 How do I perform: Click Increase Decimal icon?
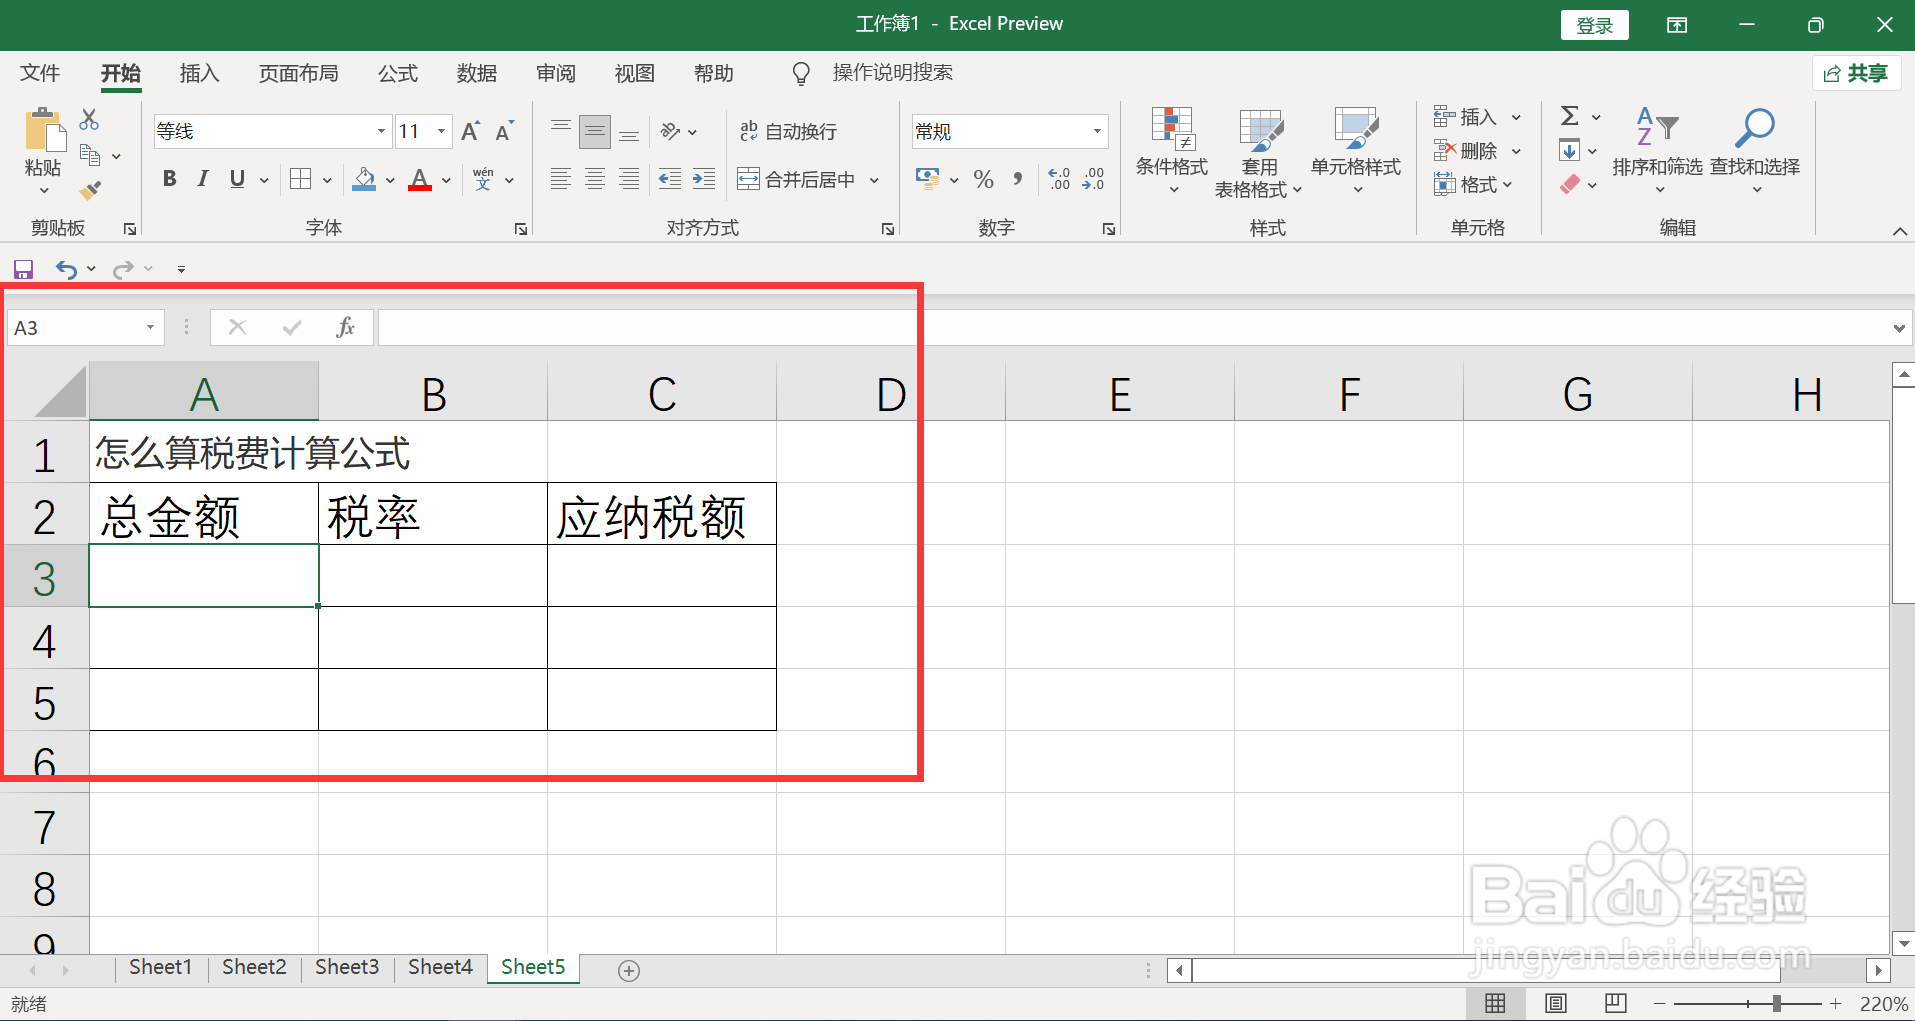(x=1059, y=179)
